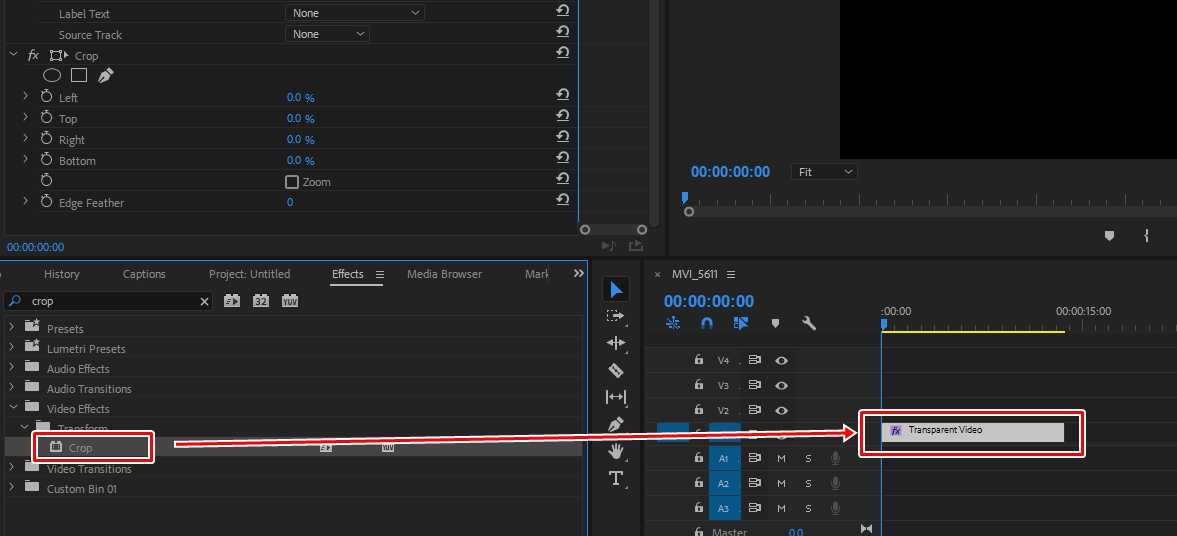This screenshot has height=536, width=1177.
Task: Expand the Left parameter
Action: 25,96
